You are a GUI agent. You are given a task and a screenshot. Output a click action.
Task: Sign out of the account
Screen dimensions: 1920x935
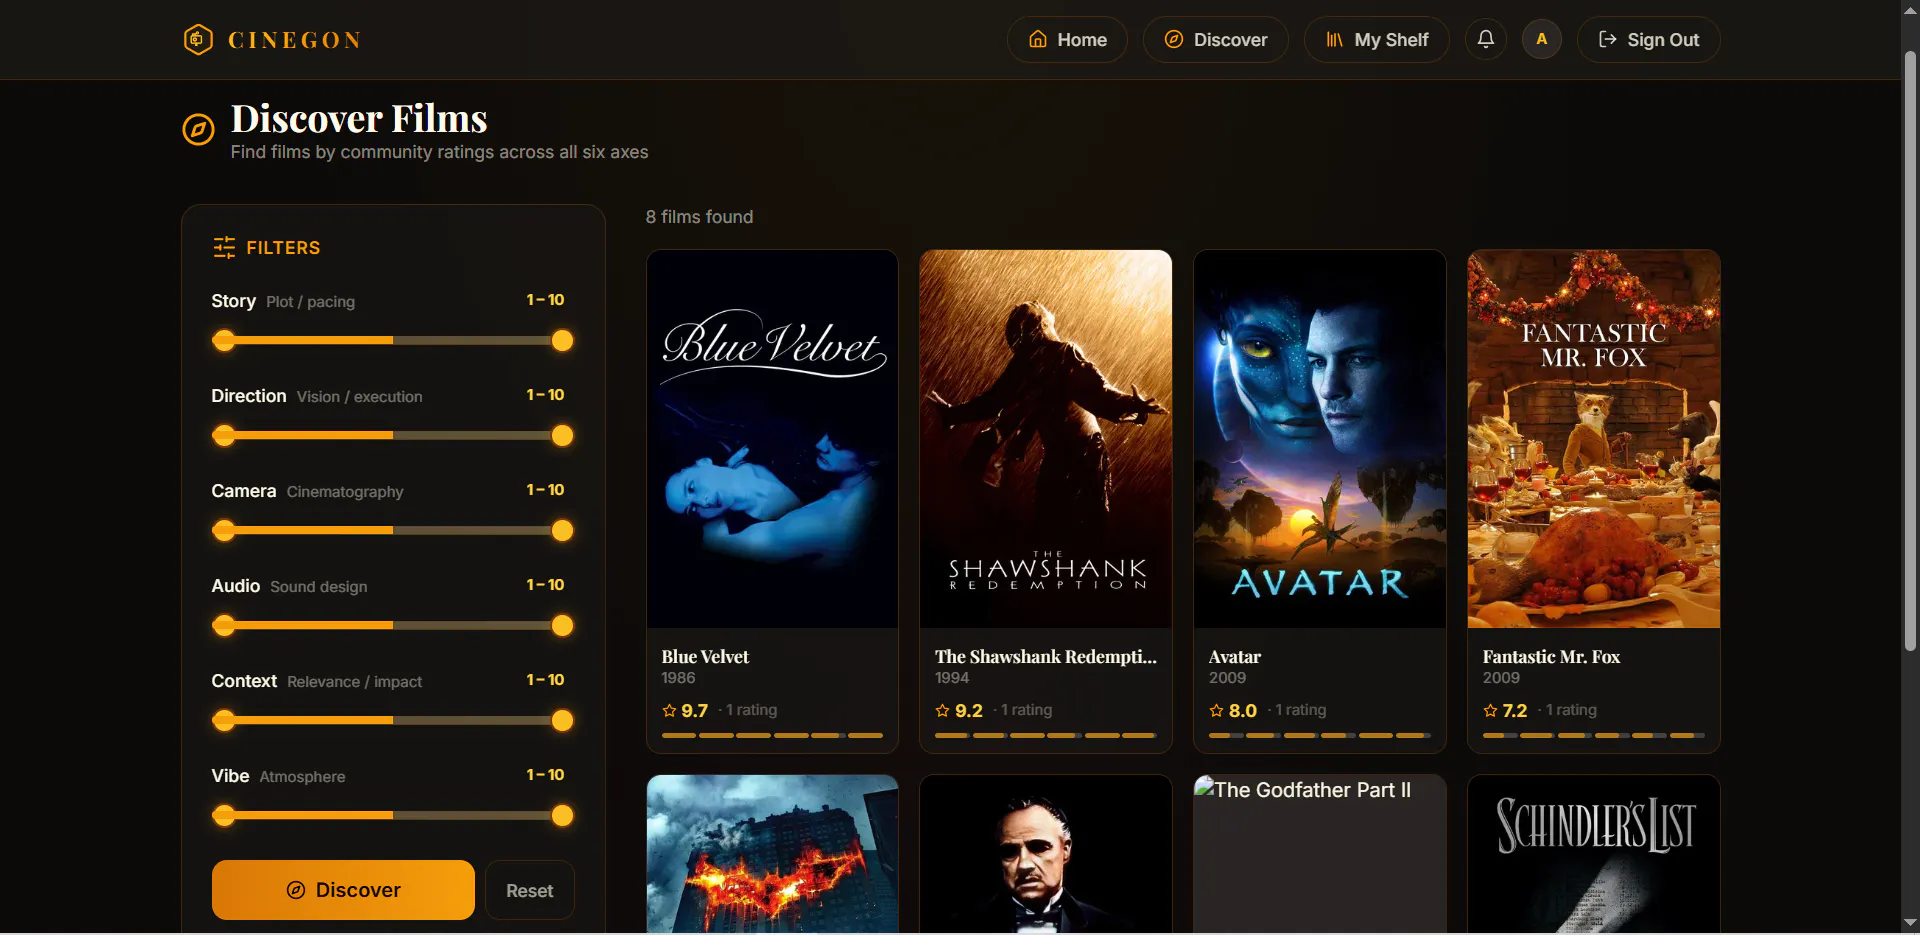tap(1648, 40)
